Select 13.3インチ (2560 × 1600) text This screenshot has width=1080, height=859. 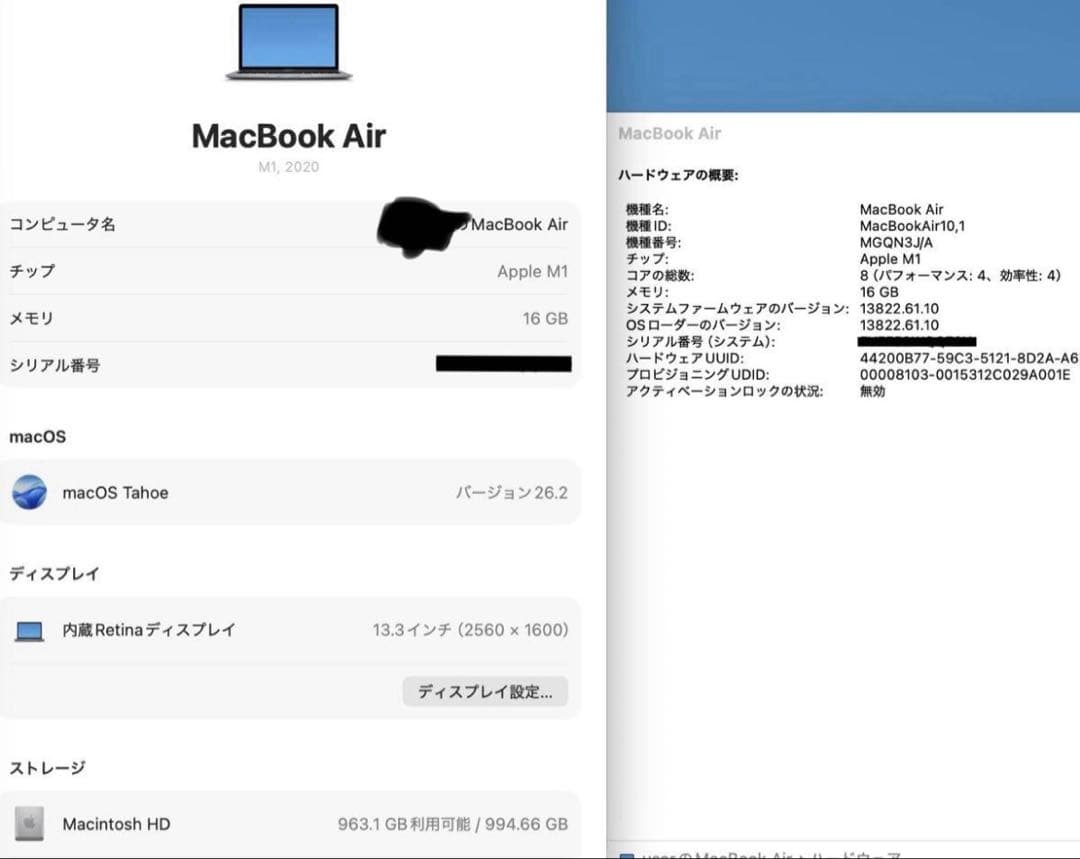point(470,630)
